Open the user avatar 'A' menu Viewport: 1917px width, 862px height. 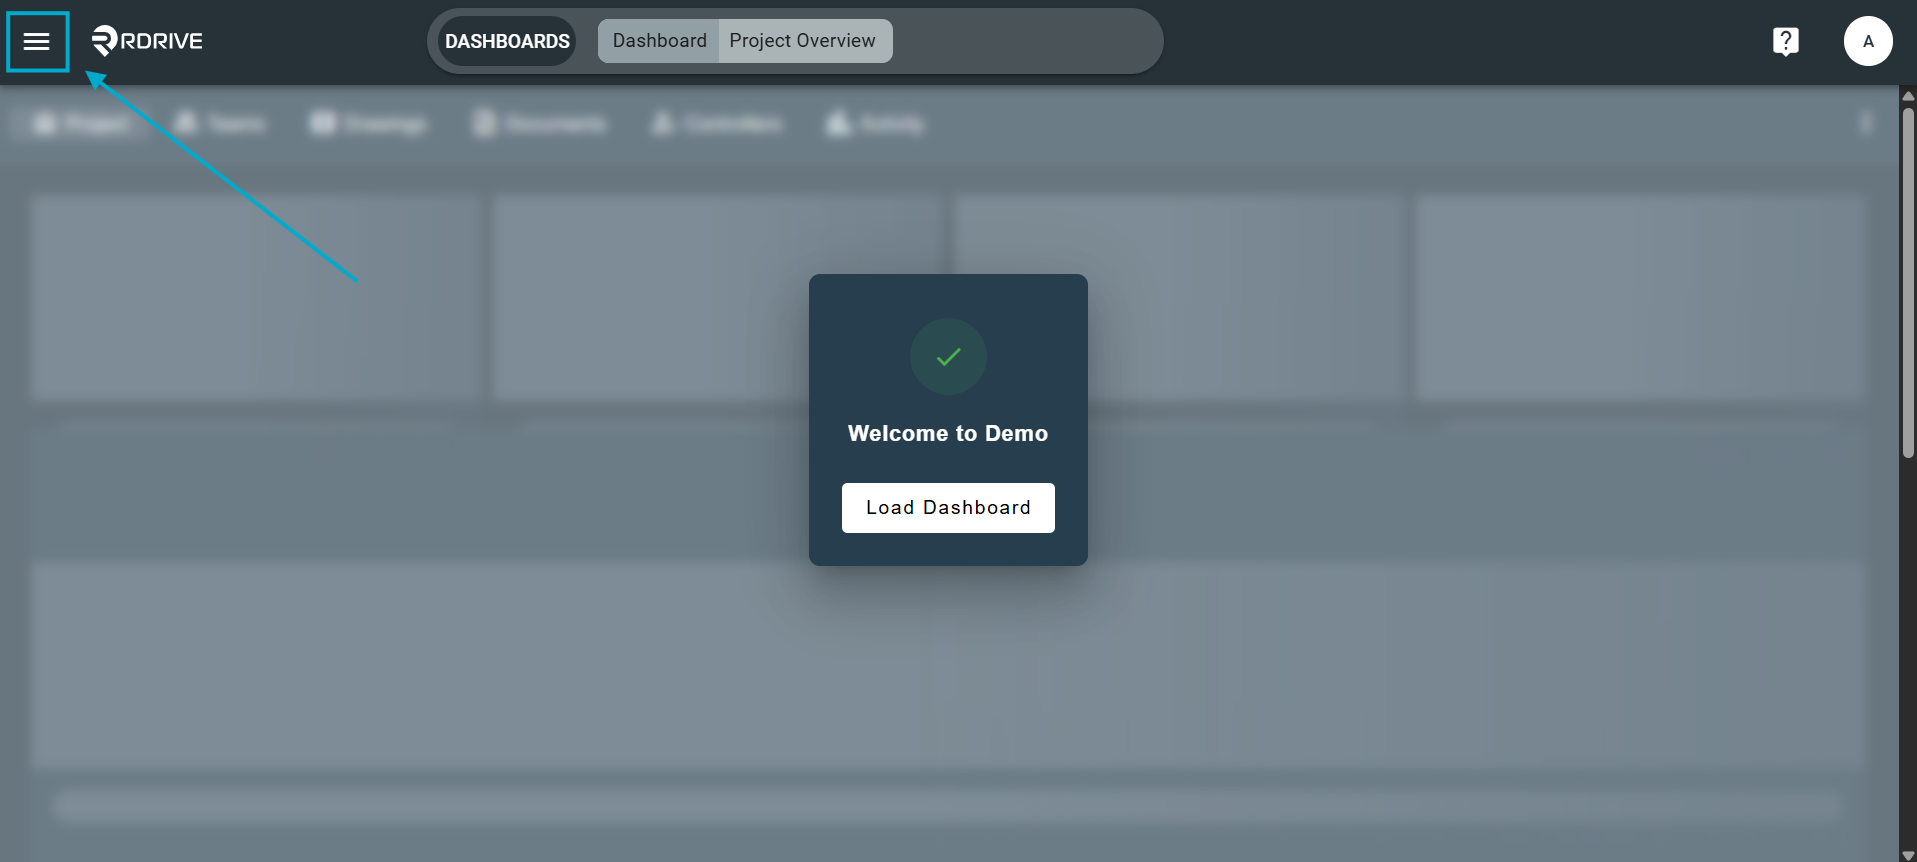(x=1867, y=41)
